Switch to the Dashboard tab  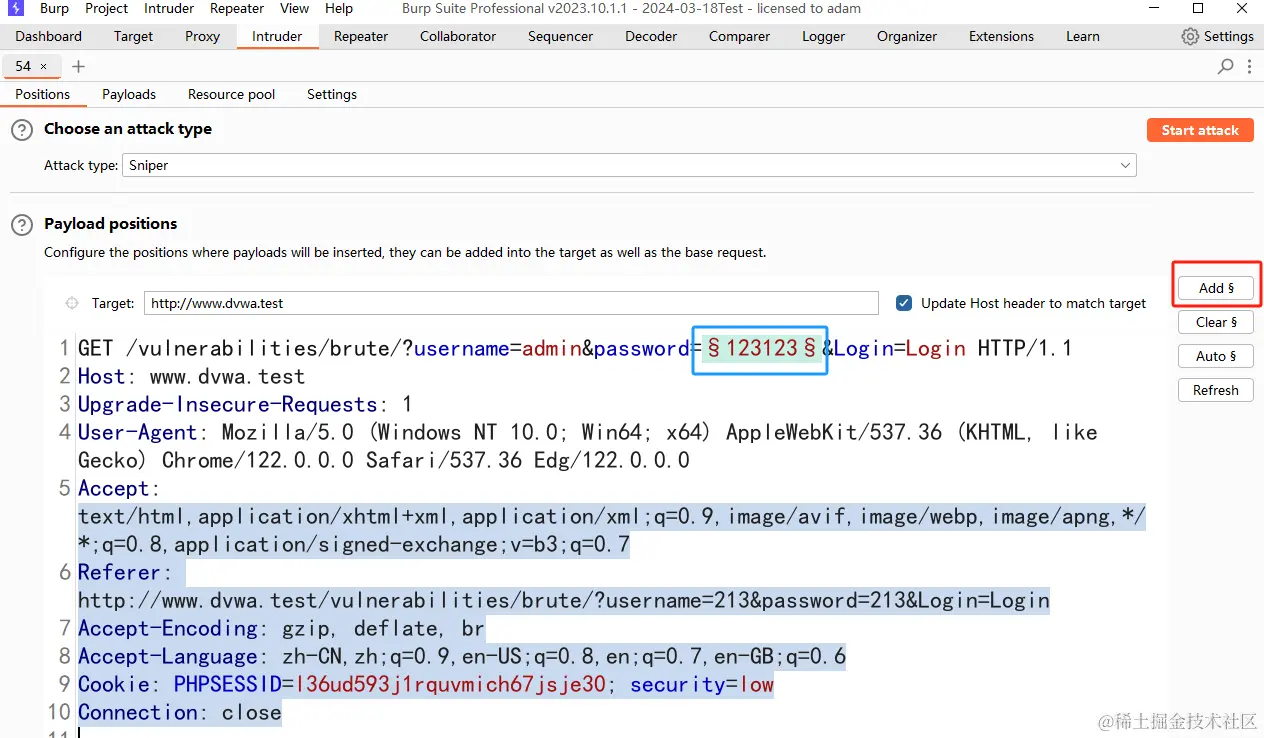click(x=49, y=36)
